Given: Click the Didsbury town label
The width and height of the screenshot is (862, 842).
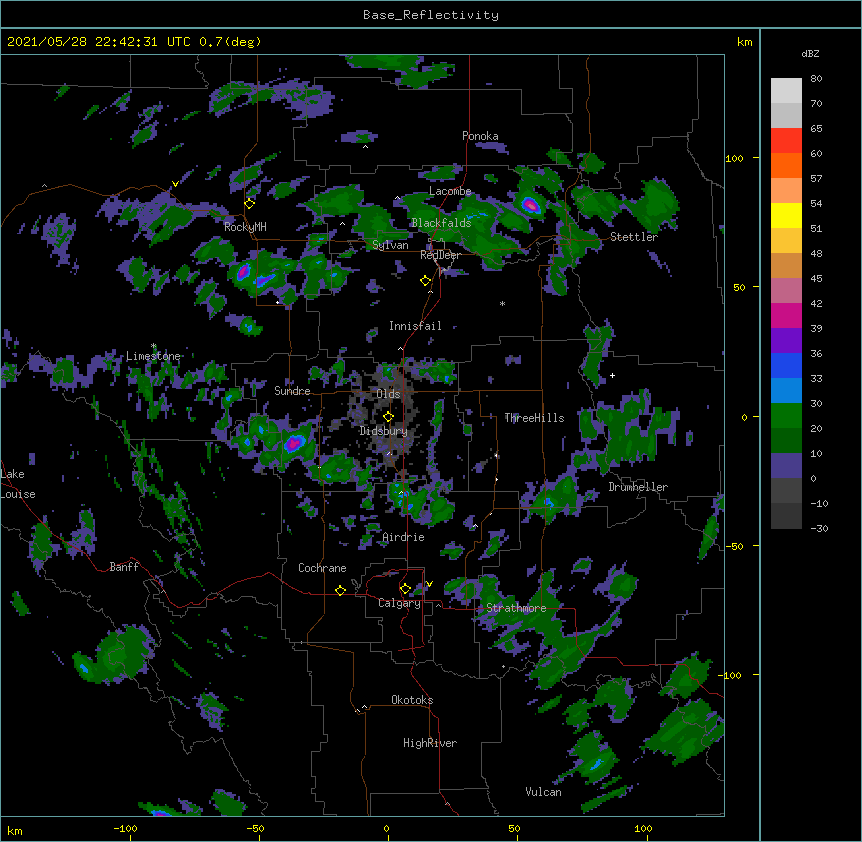Looking at the screenshot, I should (x=384, y=431).
